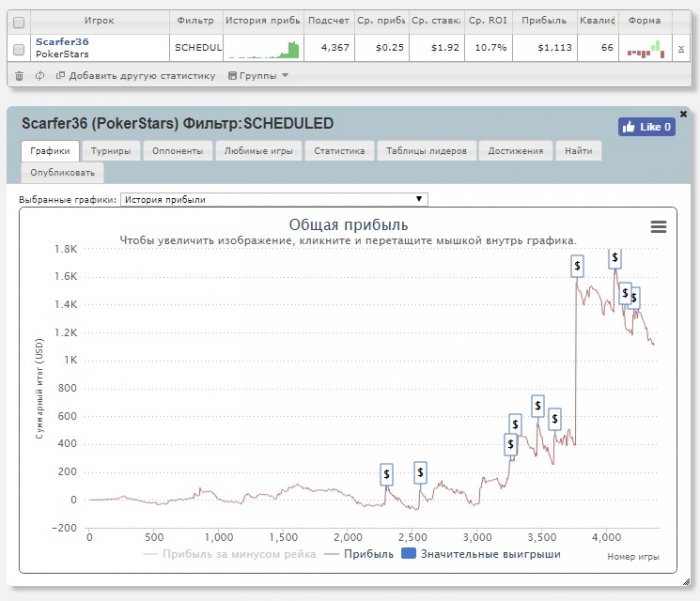Check the Scarfer36 row checkbox
This screenshot has width=700, height=601.
coord(19,50)
